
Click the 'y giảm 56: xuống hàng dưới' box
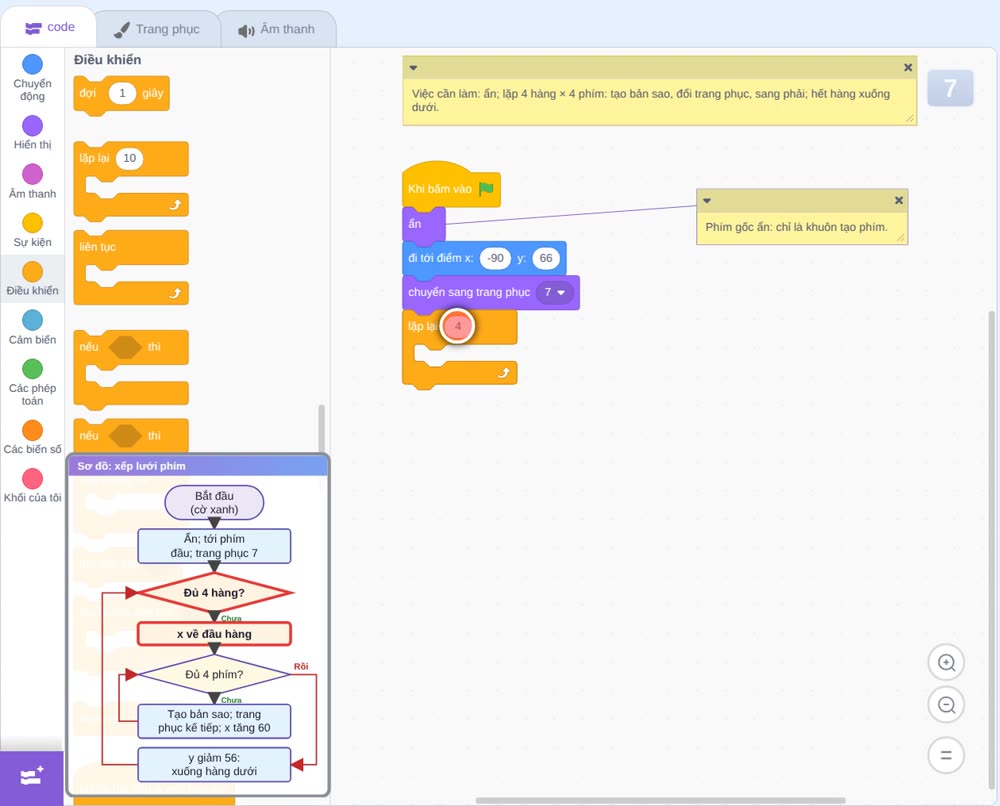click(x=214, y=765)
